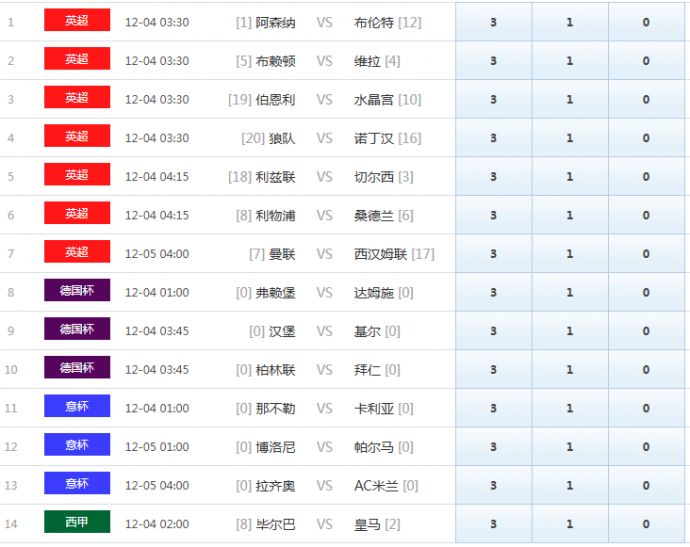
Task: Click the 意杯 badge for 那不勒 match
Action: click(77, 406)
